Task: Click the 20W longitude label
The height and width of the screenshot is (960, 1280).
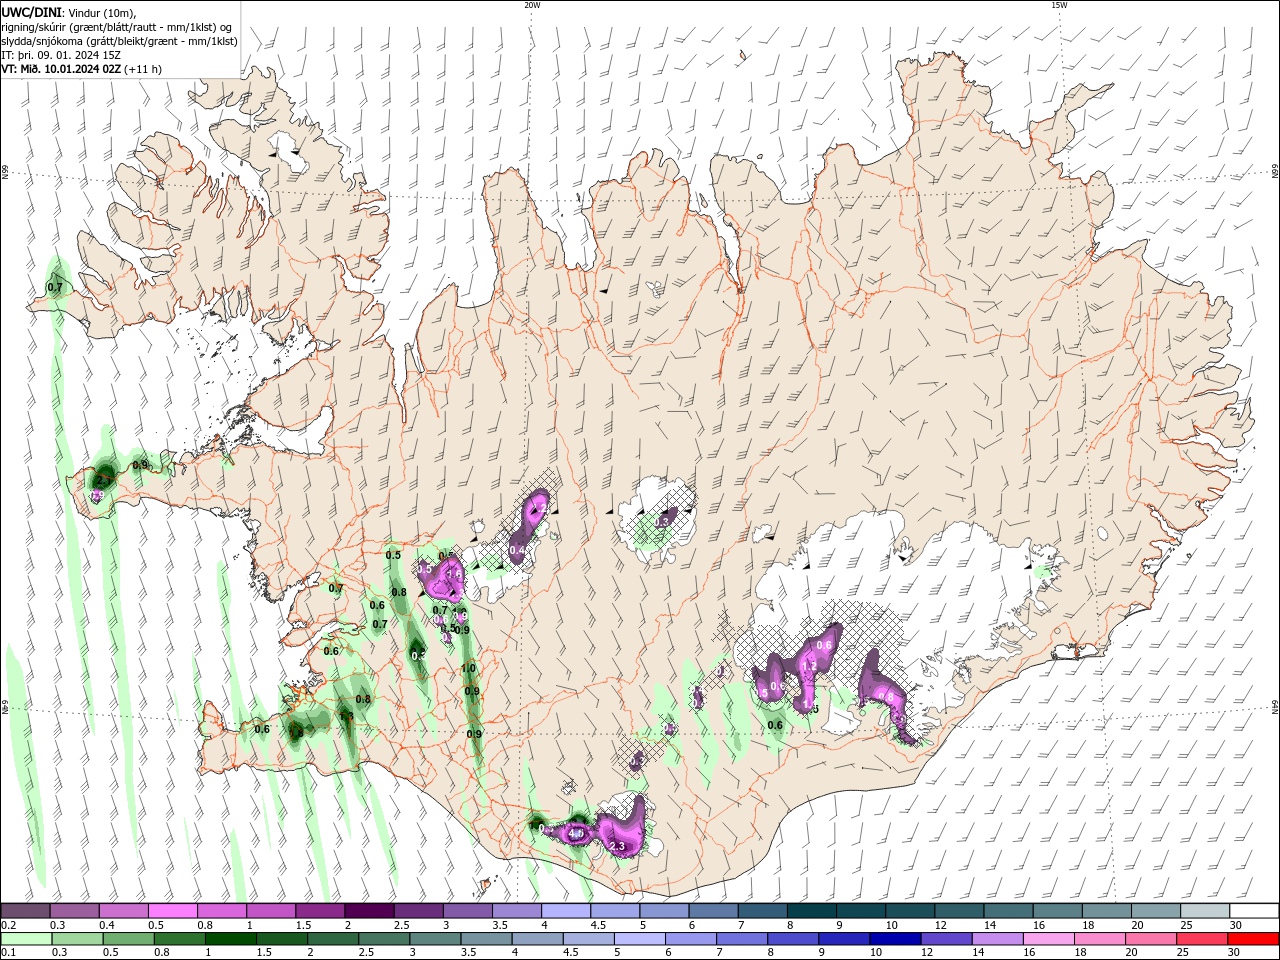Action: [x=532, y=5]
